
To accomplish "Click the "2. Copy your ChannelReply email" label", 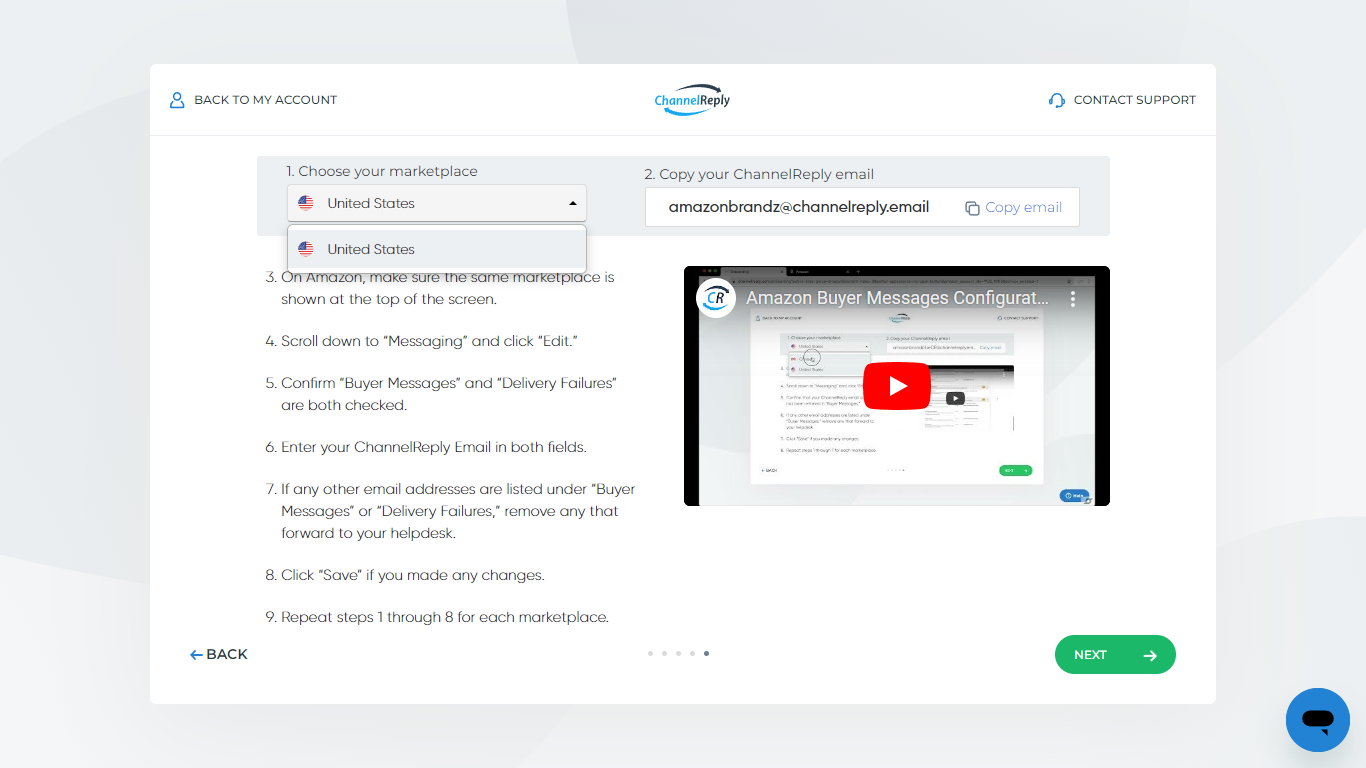I will click(x=759, y=174).
